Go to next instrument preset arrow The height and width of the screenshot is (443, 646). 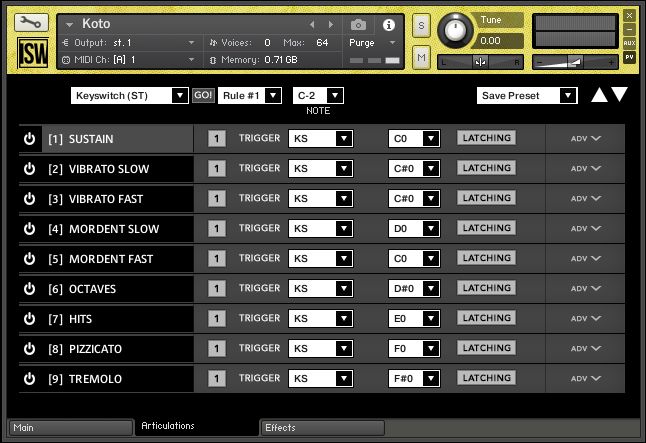tap(330, 25)
